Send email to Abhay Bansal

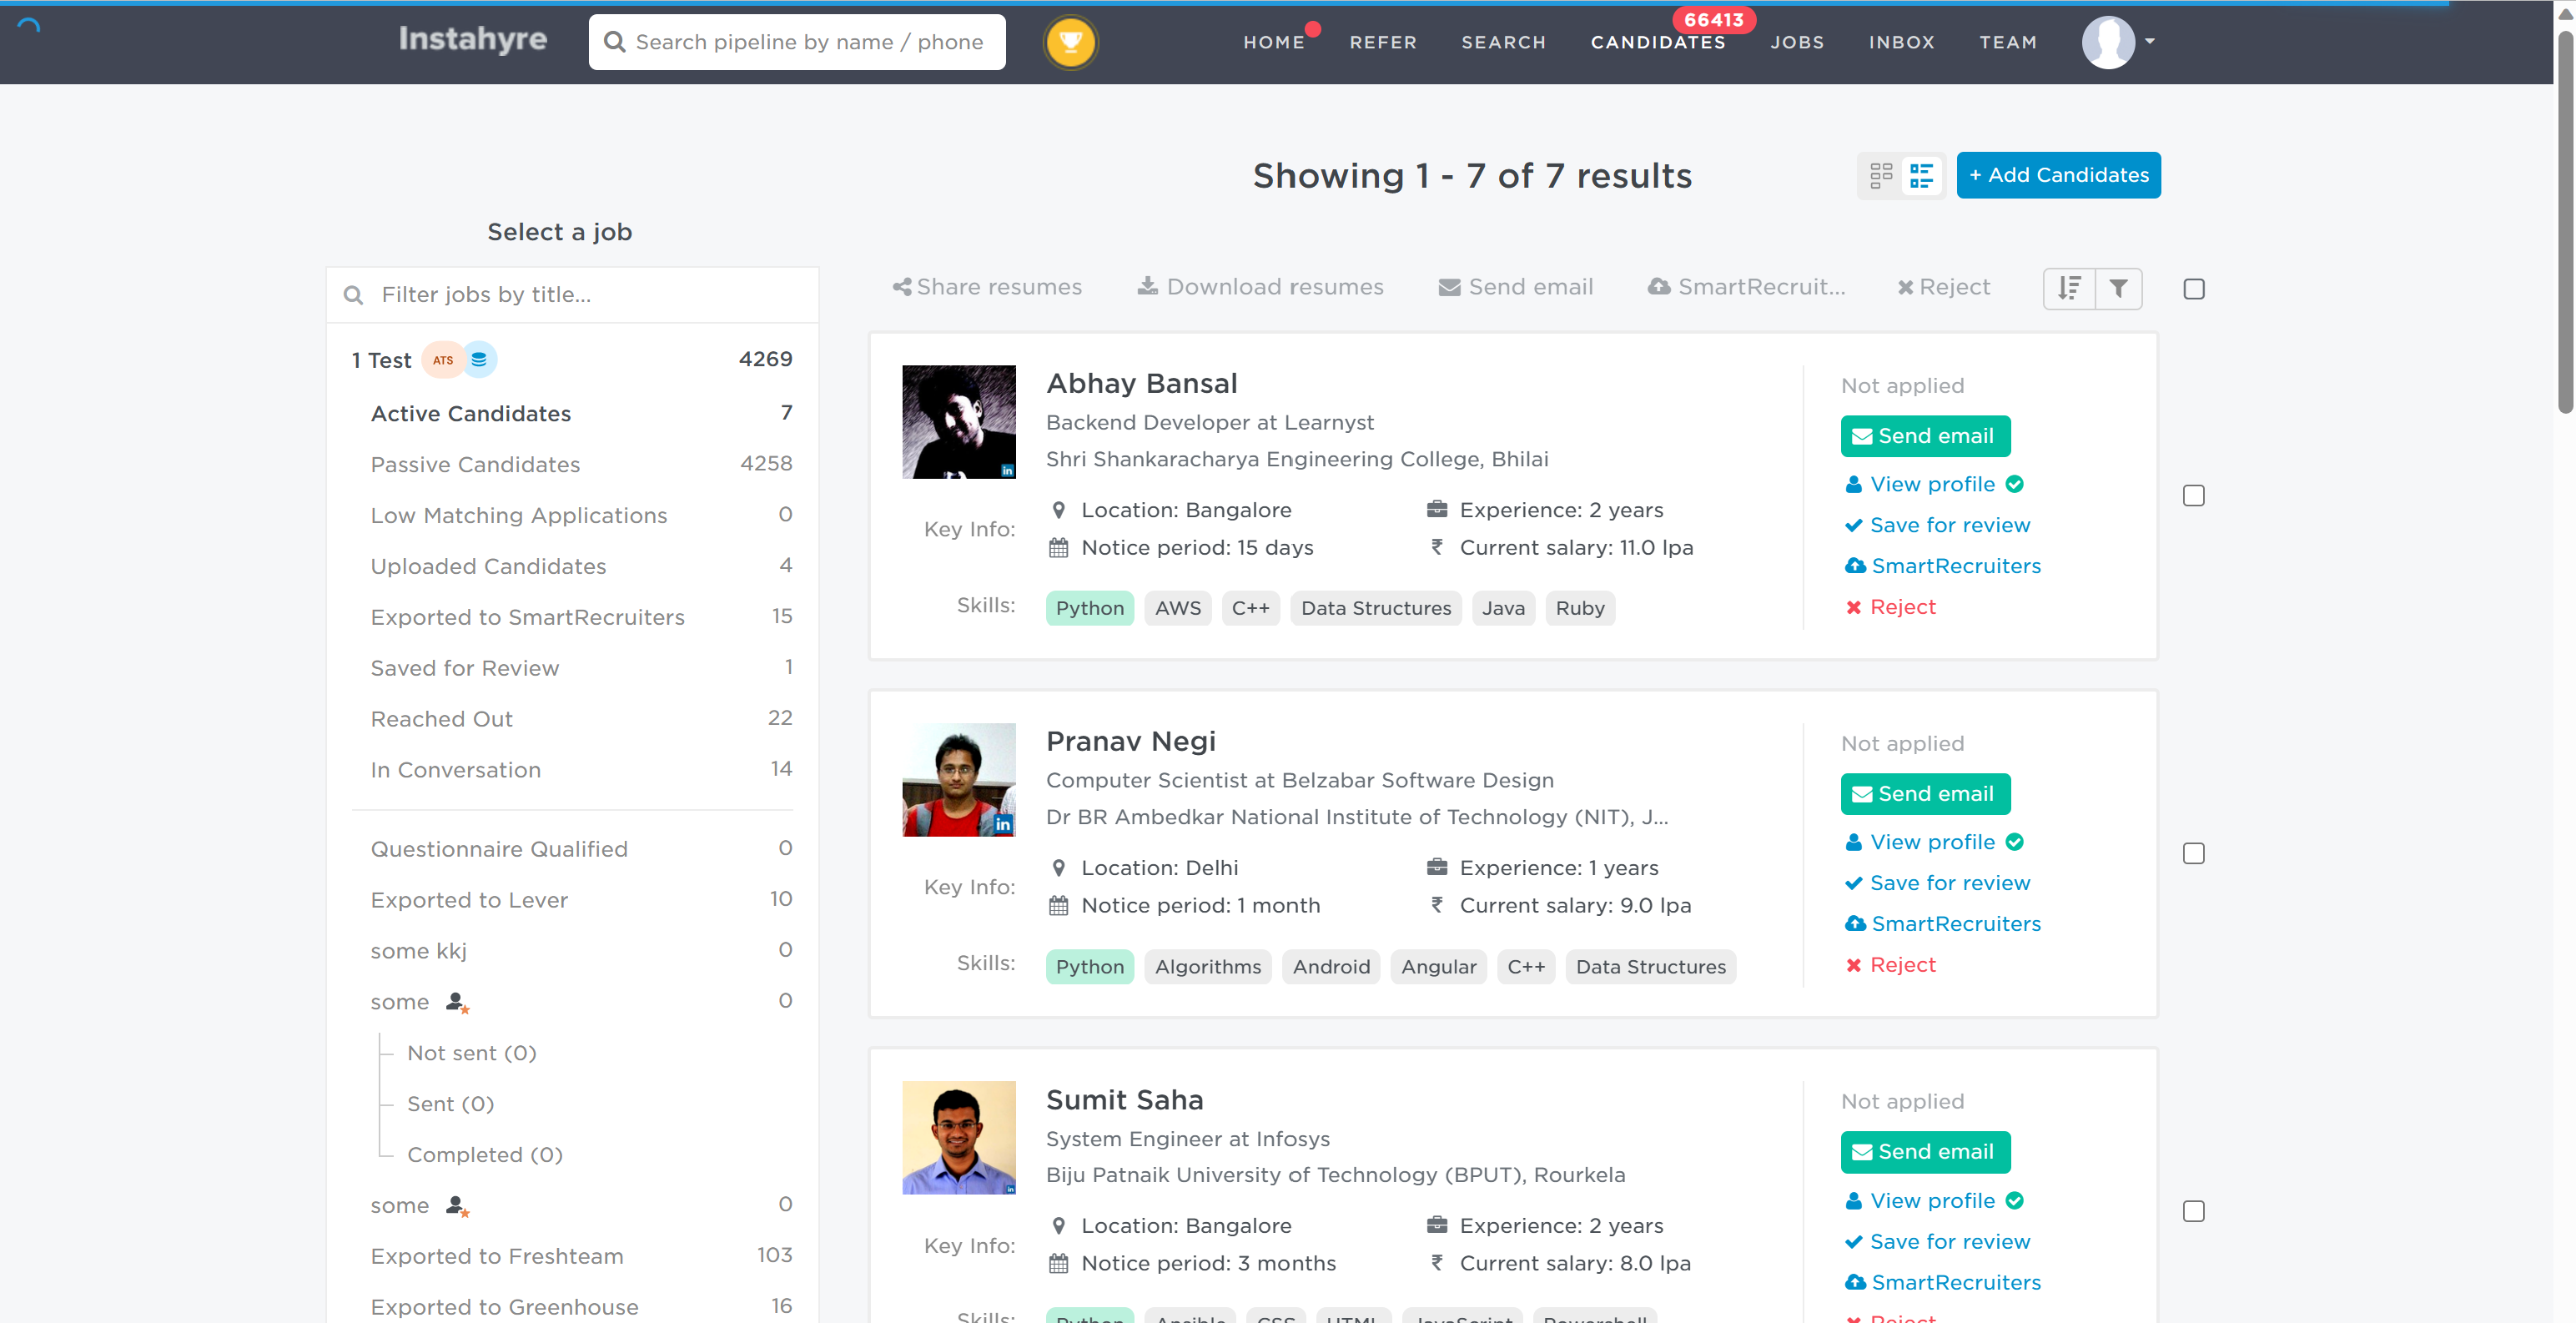tap(1924, 436)
